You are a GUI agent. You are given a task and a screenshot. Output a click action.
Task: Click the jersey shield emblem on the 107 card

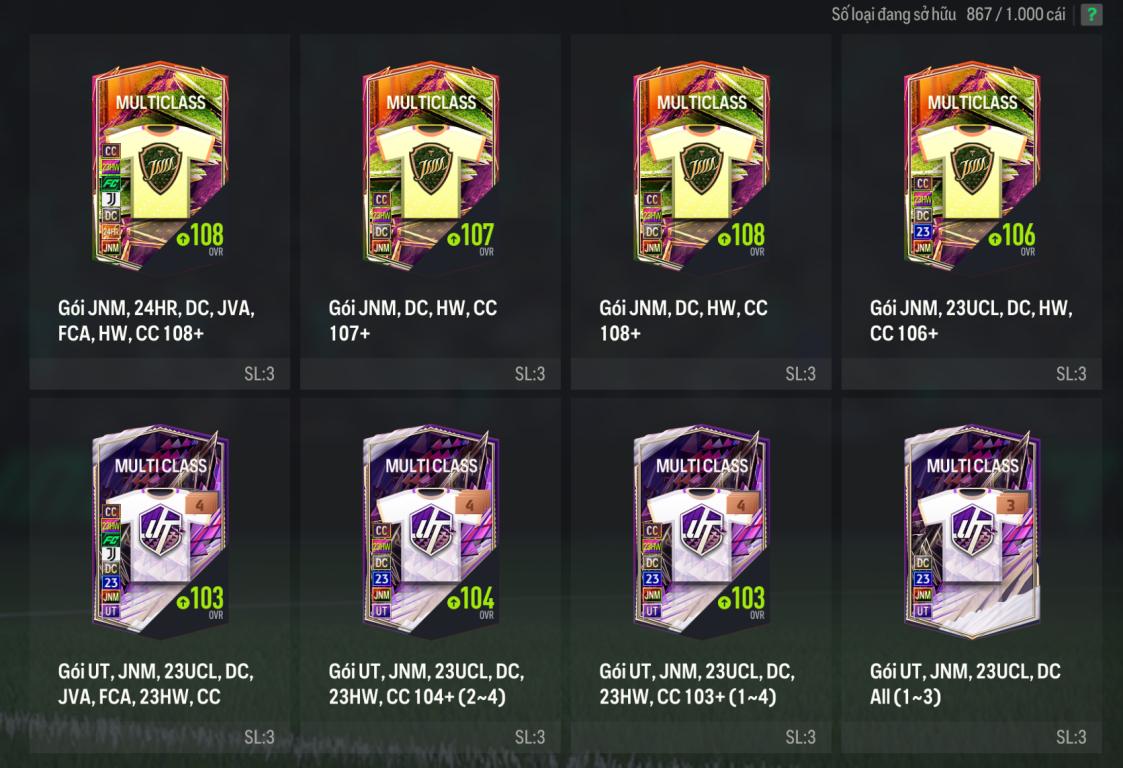[431, 169]
